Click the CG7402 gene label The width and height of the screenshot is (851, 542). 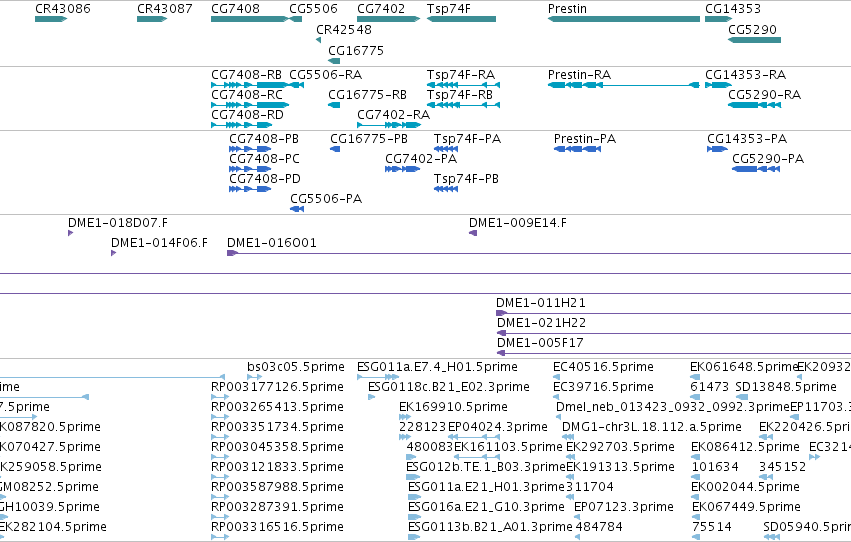[x=381, y=9]
